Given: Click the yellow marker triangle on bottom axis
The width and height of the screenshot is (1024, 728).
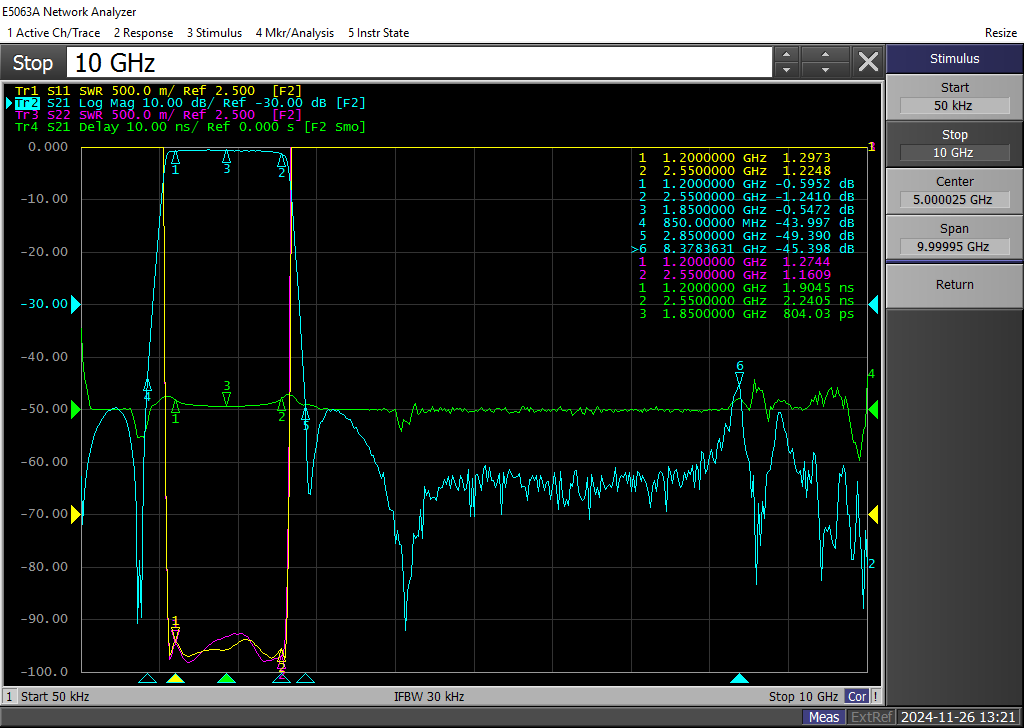Looking at the screenshot, I should (x=175, y=679).
